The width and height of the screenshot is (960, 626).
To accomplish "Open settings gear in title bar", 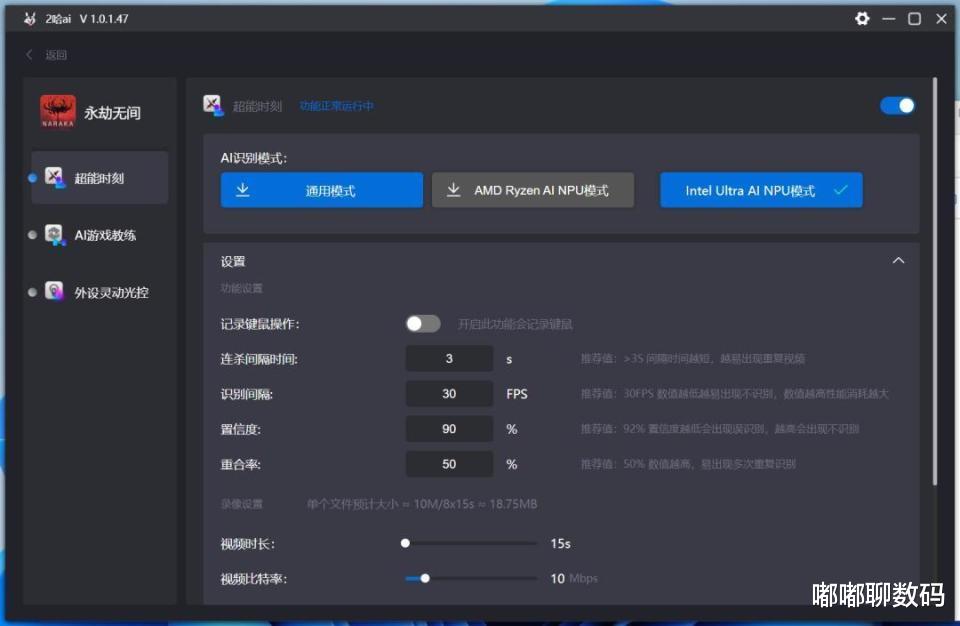I will 862,18.
